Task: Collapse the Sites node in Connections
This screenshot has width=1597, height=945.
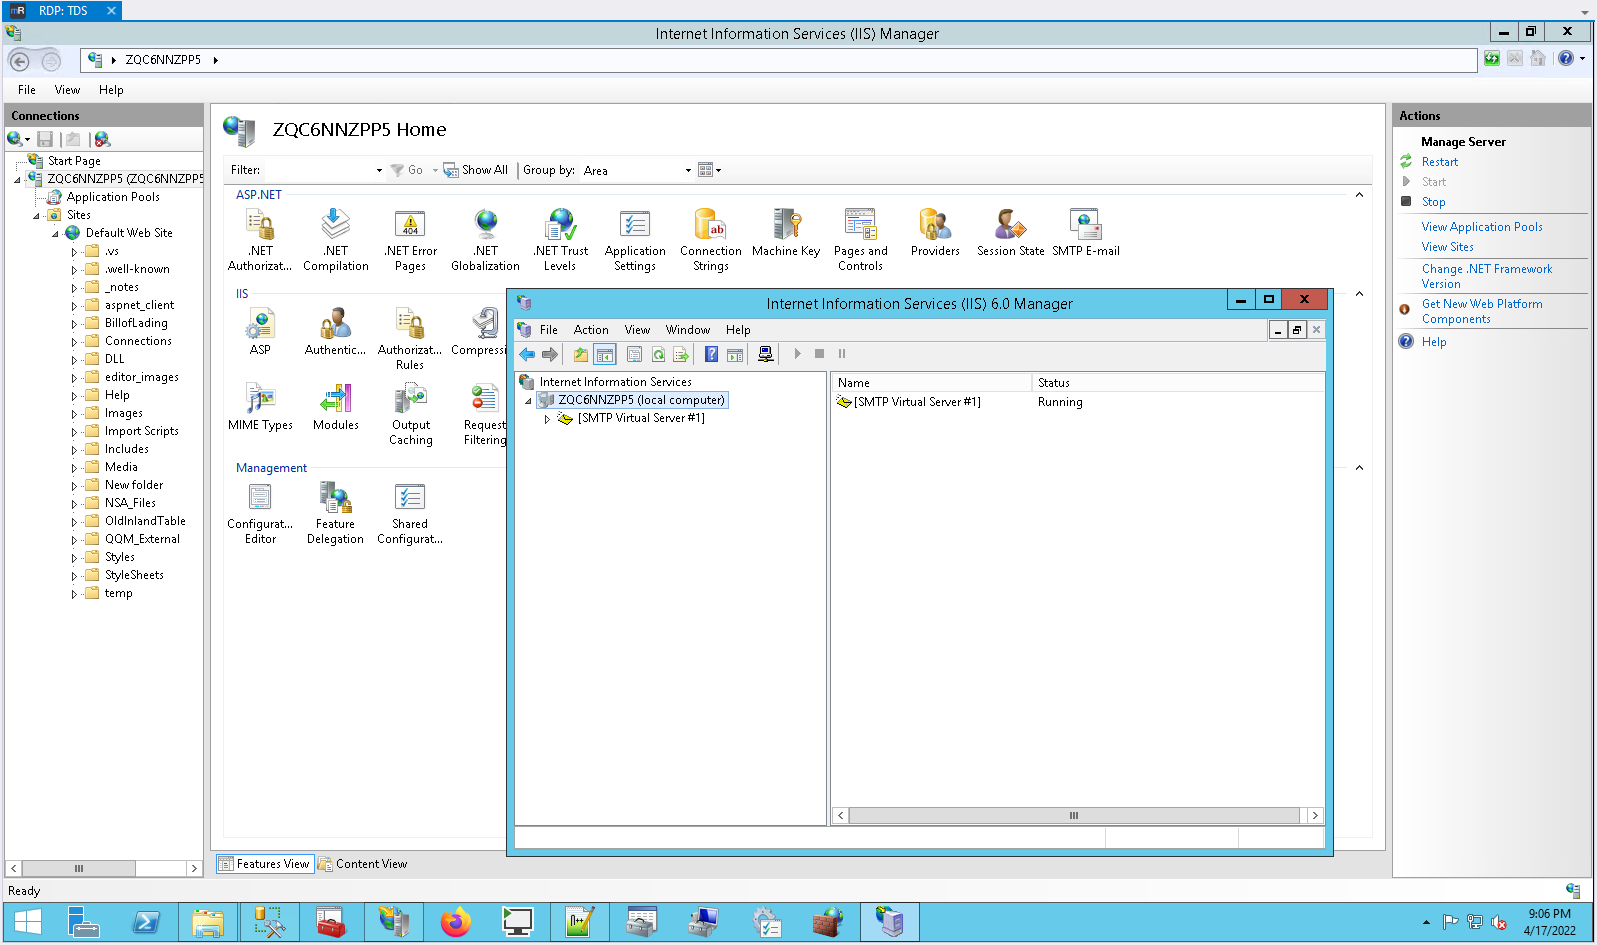Action: (36, 216)
